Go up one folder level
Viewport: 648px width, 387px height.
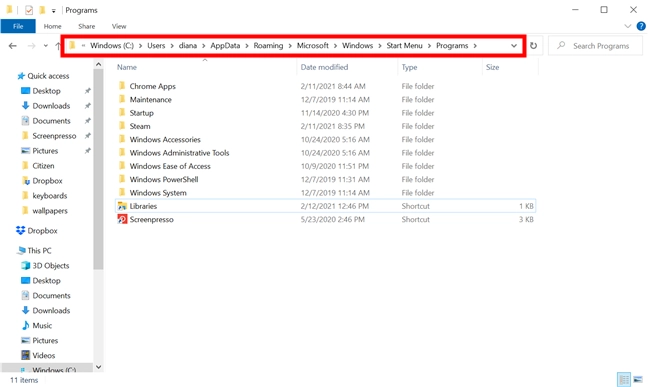pyautogui.click(x=57, y=46)
